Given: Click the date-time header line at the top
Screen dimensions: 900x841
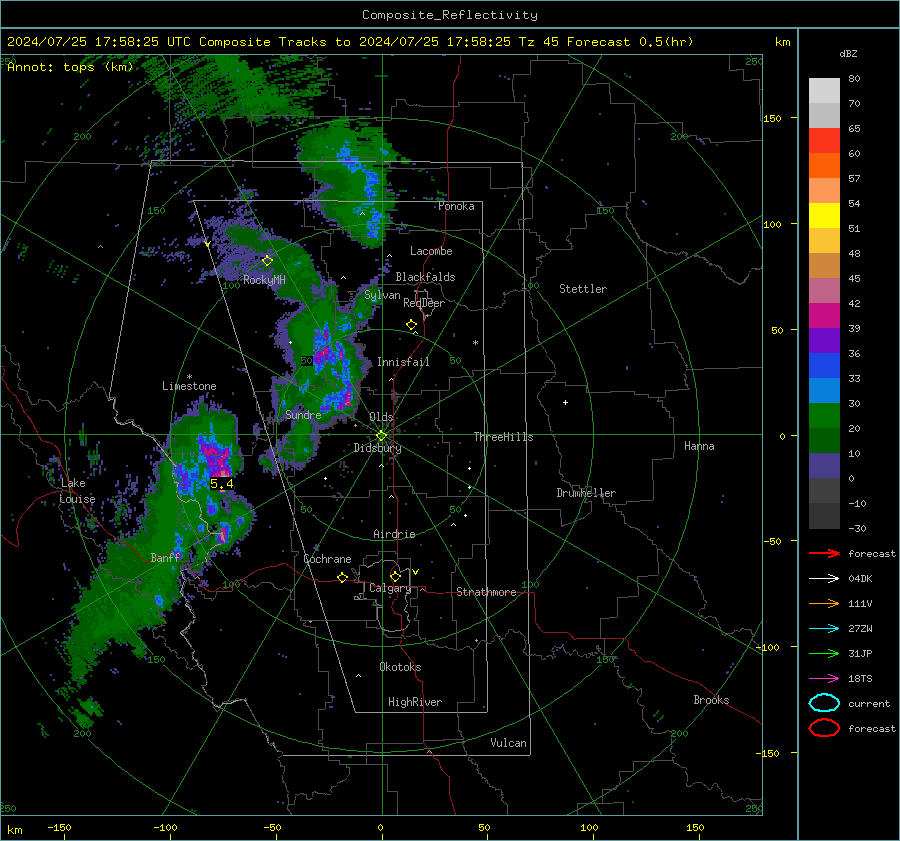Looking at the screenshot, I should point(350,42).
